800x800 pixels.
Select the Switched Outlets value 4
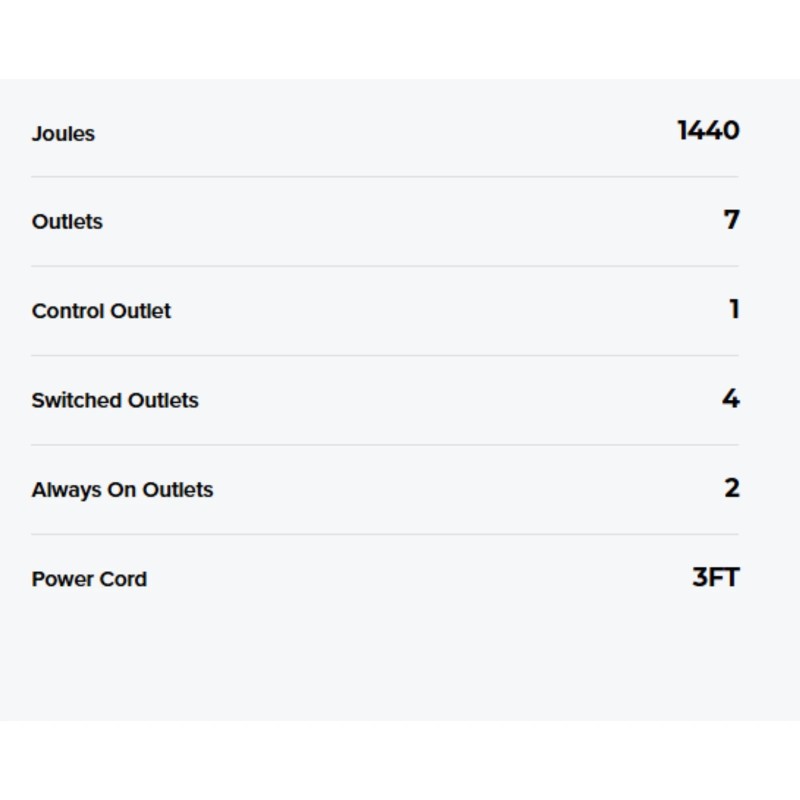[731, 398]
